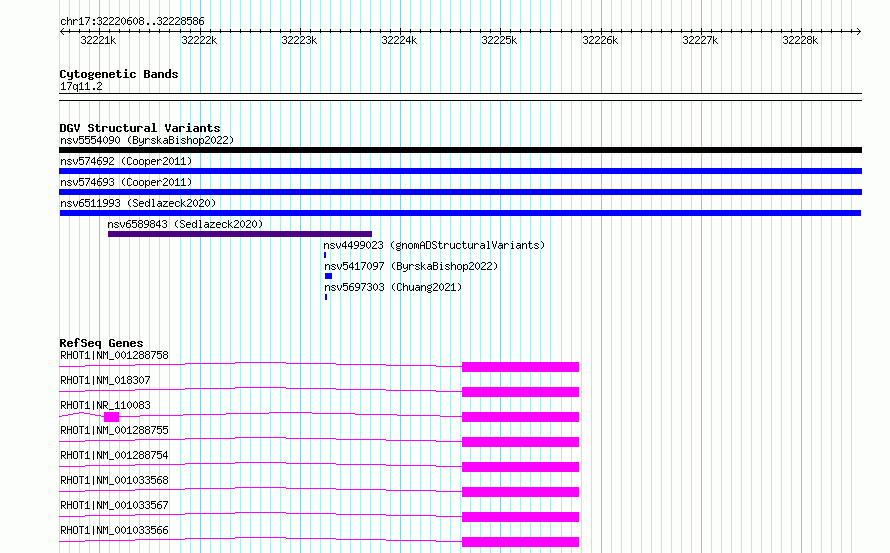
Task: Click the RHOT1|NM_018307 transcript label
Action: [105, 380]
